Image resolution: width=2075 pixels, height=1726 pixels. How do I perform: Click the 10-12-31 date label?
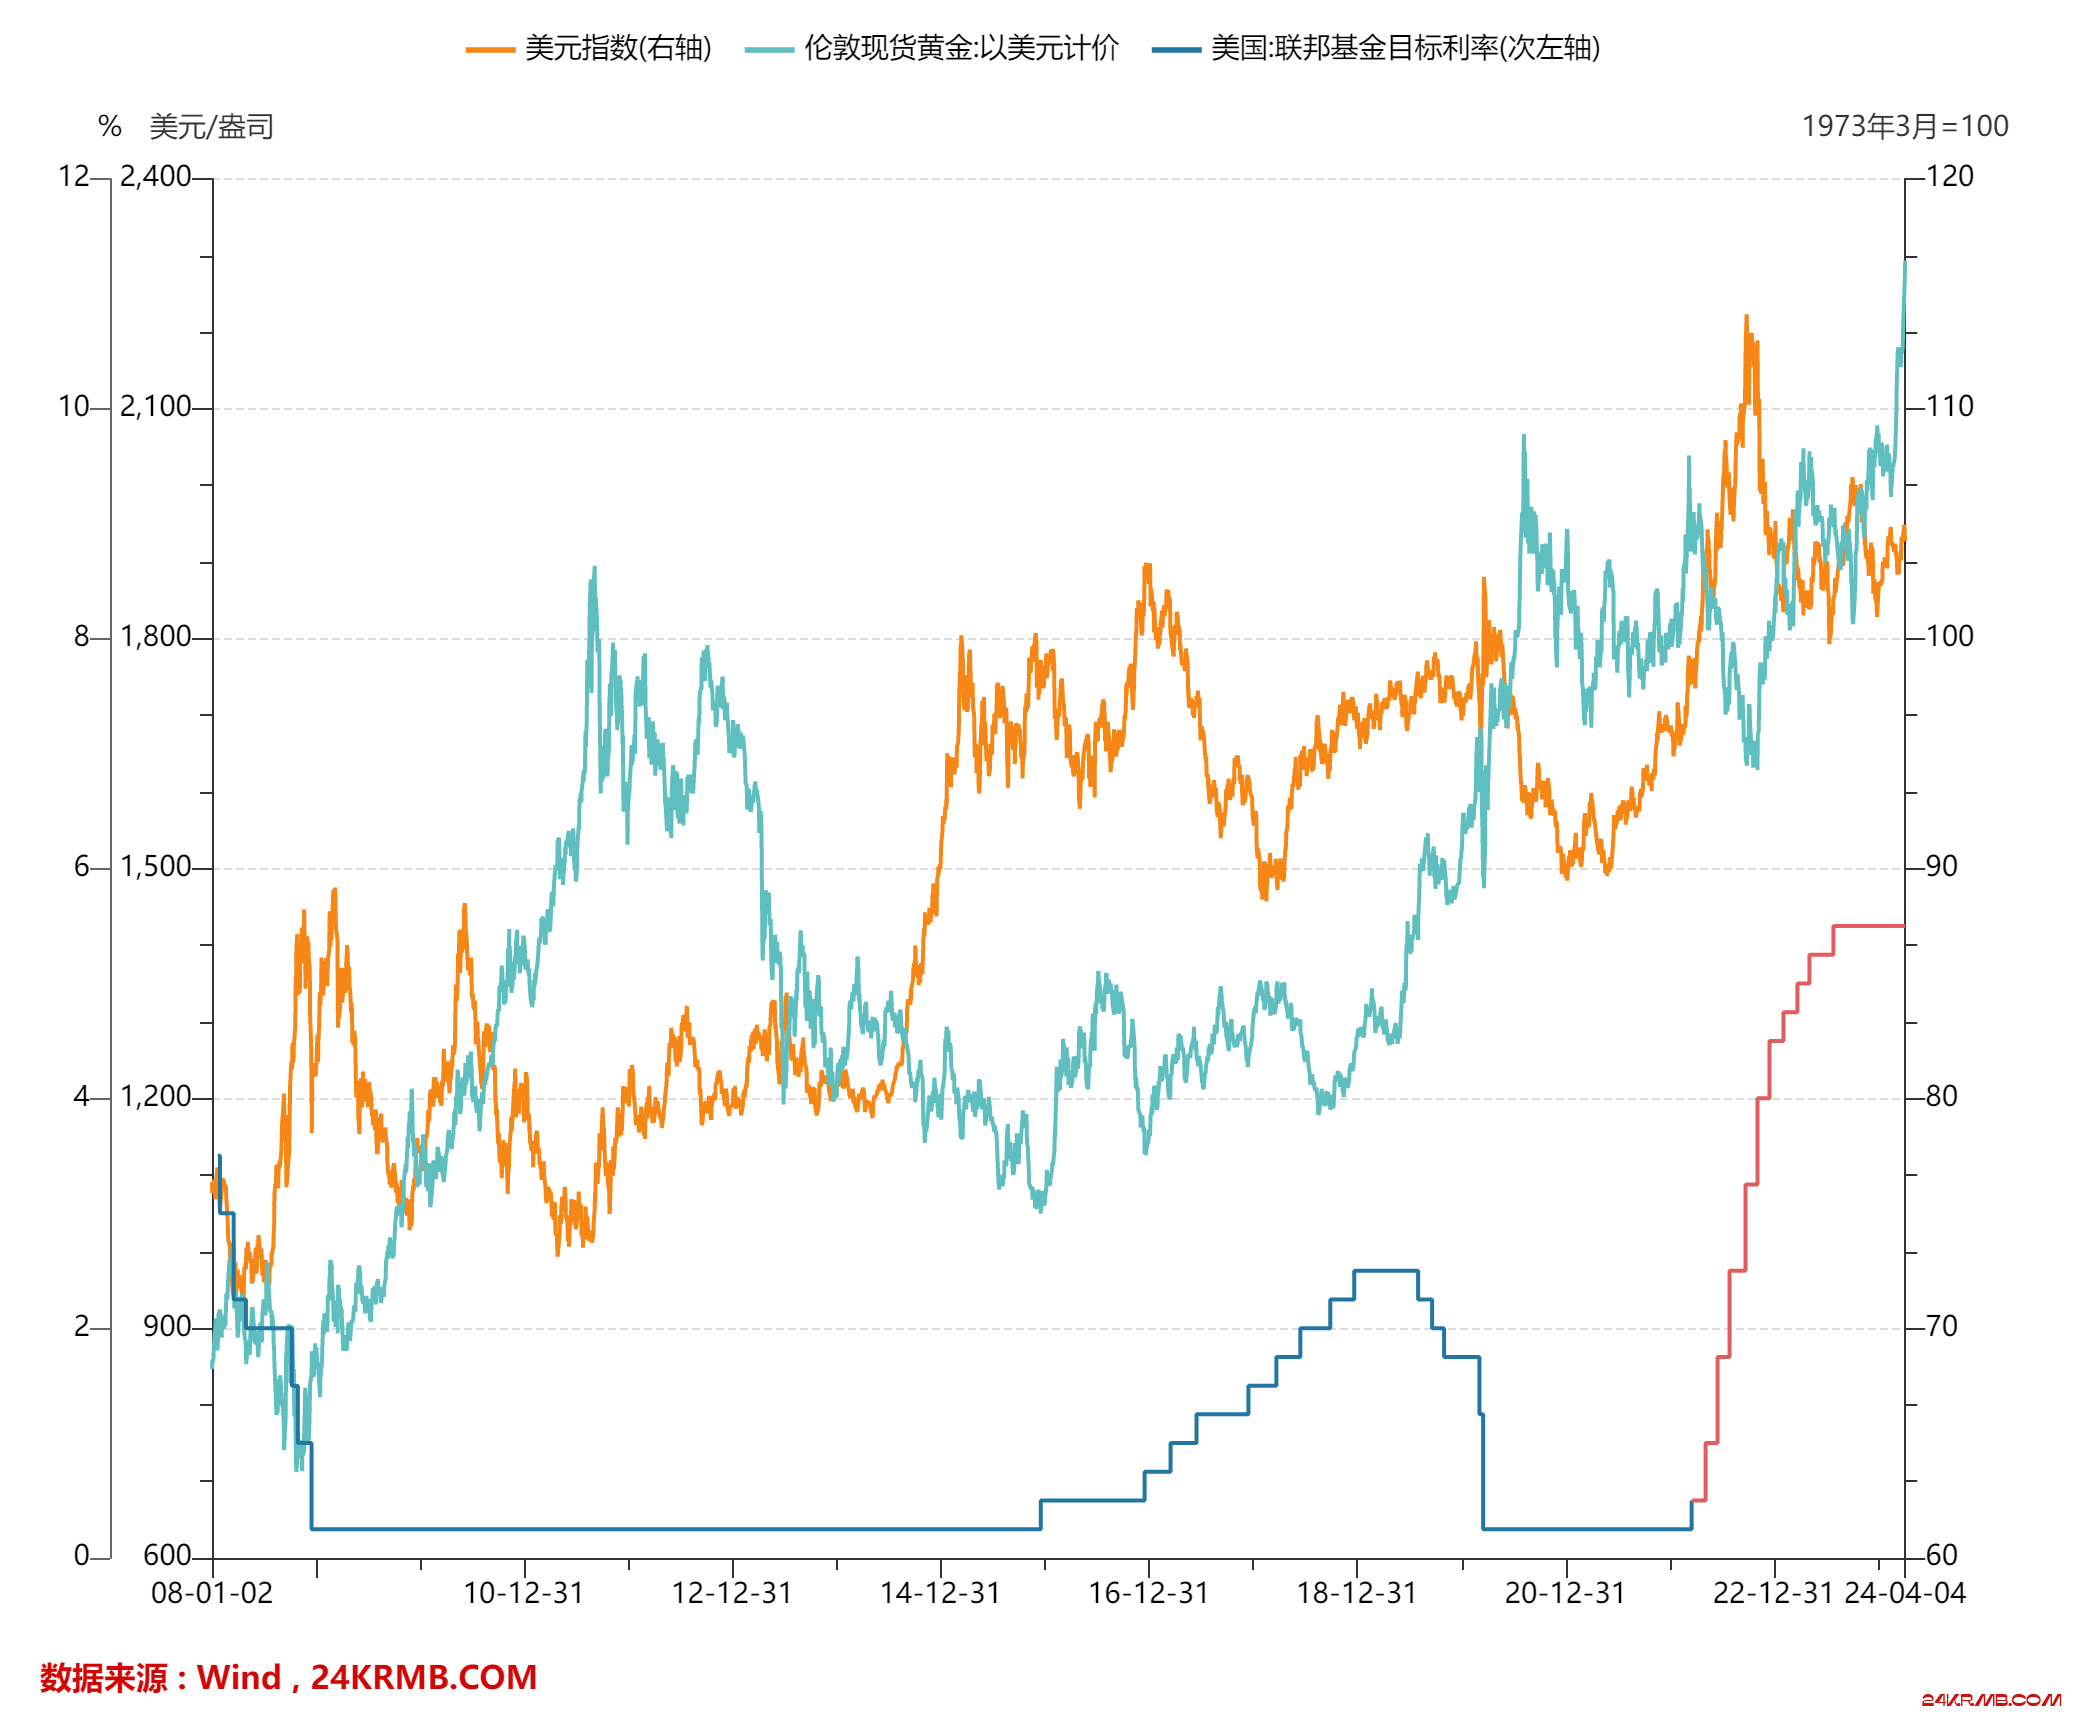524,1594
